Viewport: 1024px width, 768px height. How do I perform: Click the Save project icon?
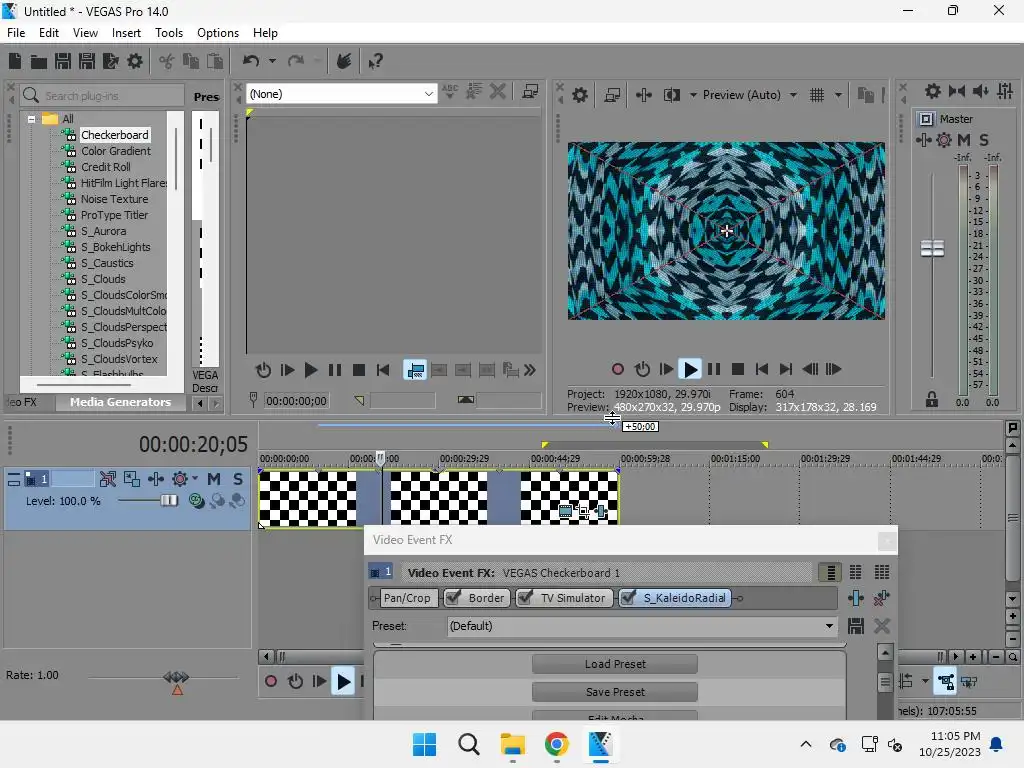[x=63, y=61]
